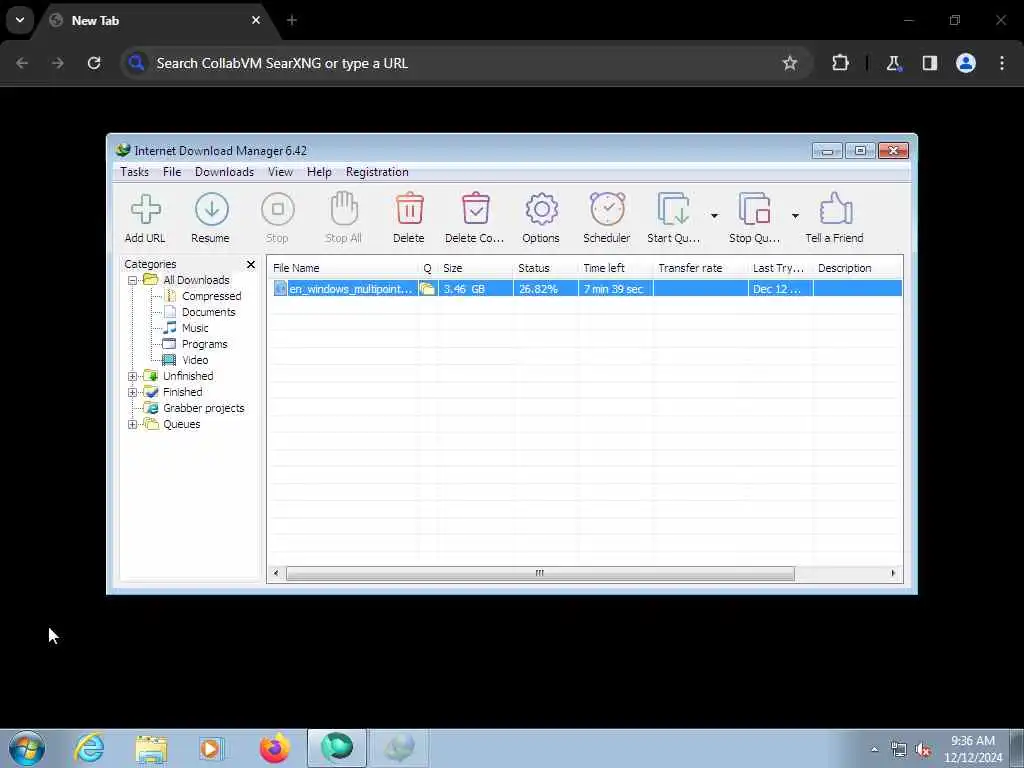Open Start Queue dropdown arrow

714,216
